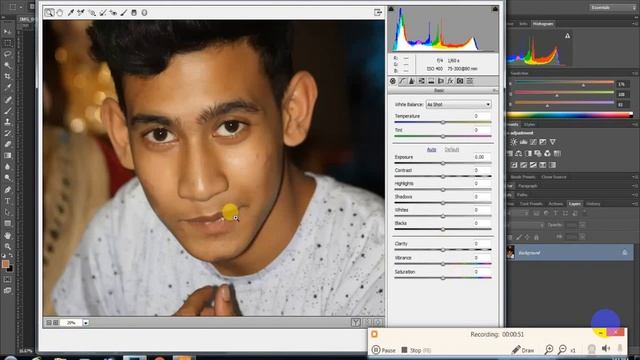This screenshot has width=640, height=360.
Task: Click the icon at right end of Camera Raw toolbar
Action: click(378, 13)
